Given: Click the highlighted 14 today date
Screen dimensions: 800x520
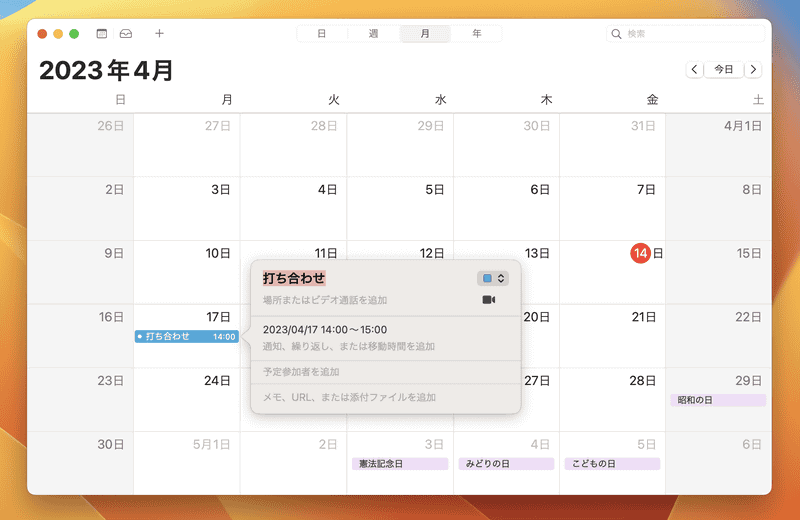Looking at the screenshot, I should tap(640, 253).
